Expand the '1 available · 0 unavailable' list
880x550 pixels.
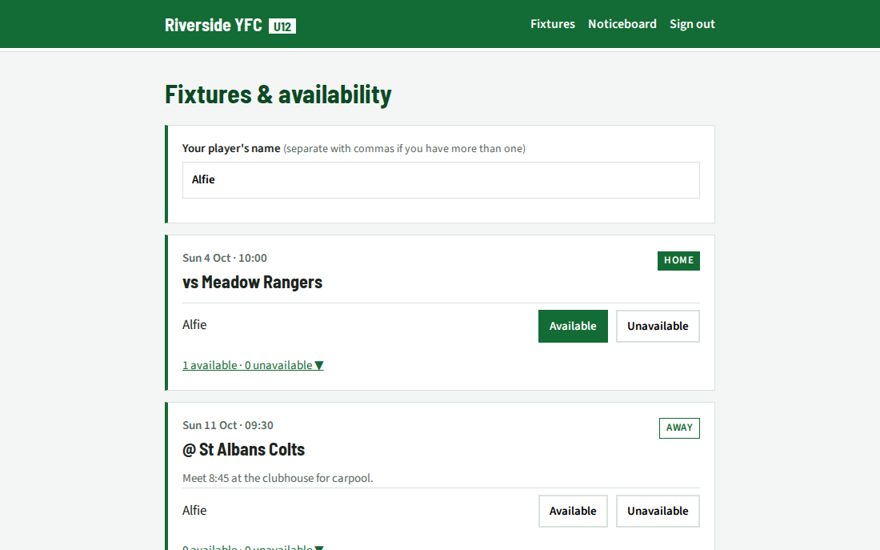pyautogui.click(x=253, y=365)
